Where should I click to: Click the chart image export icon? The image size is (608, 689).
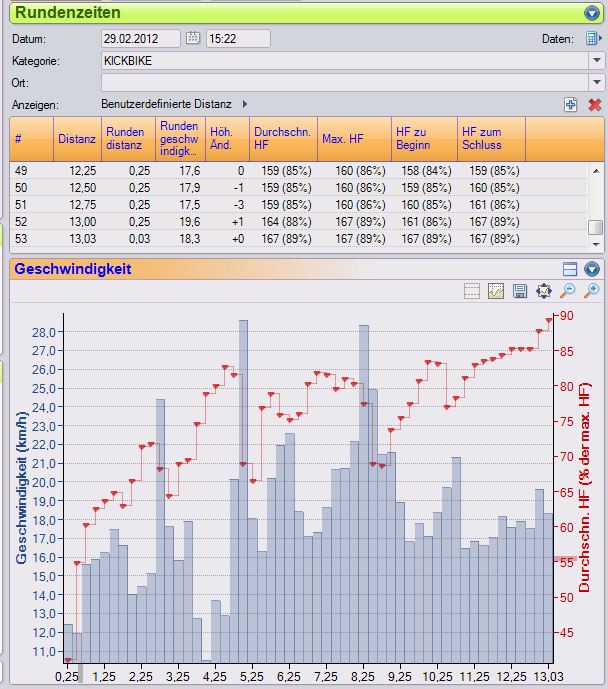point(496,291)
